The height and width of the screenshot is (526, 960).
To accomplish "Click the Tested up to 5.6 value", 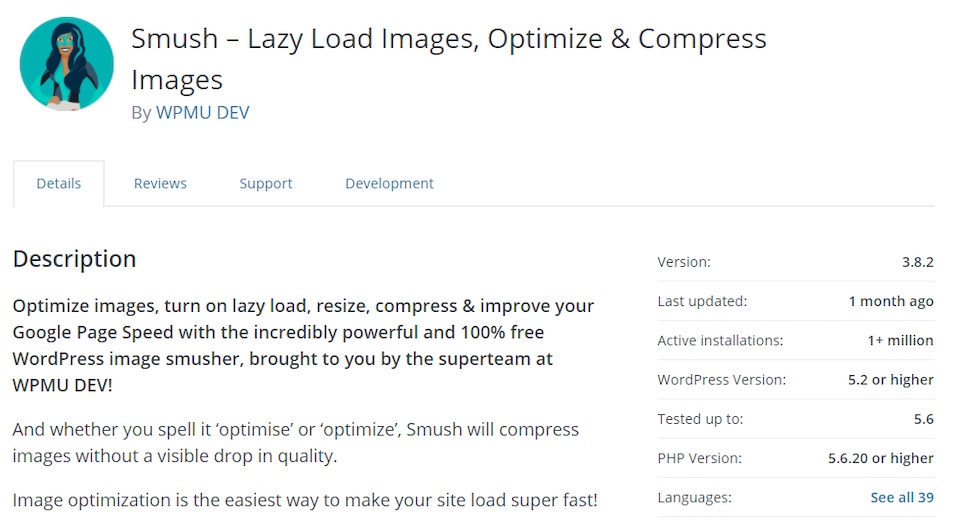I will pyautogui.click(x=923, y=419).
